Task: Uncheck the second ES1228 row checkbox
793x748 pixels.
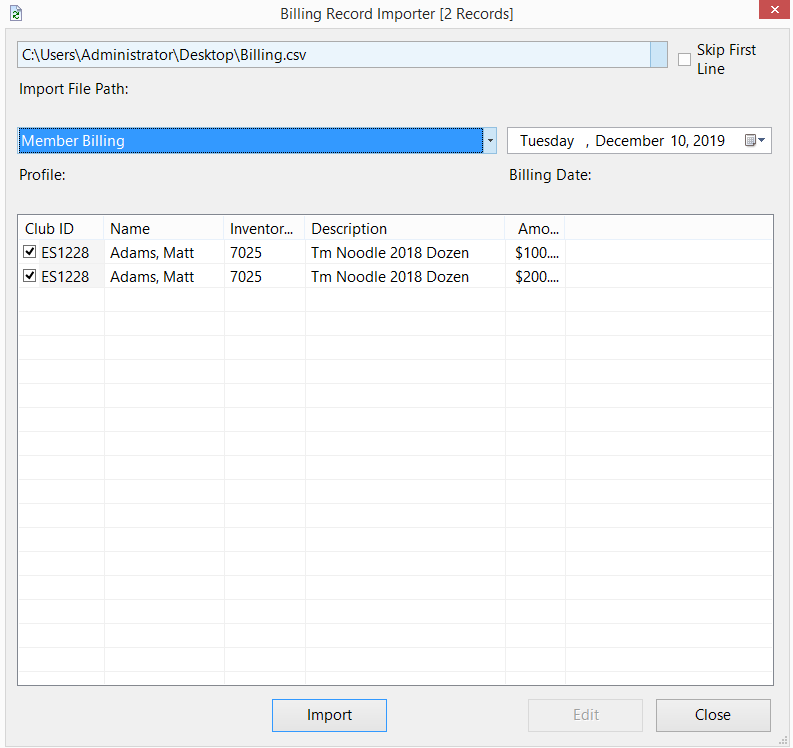Action: [30, 276]
